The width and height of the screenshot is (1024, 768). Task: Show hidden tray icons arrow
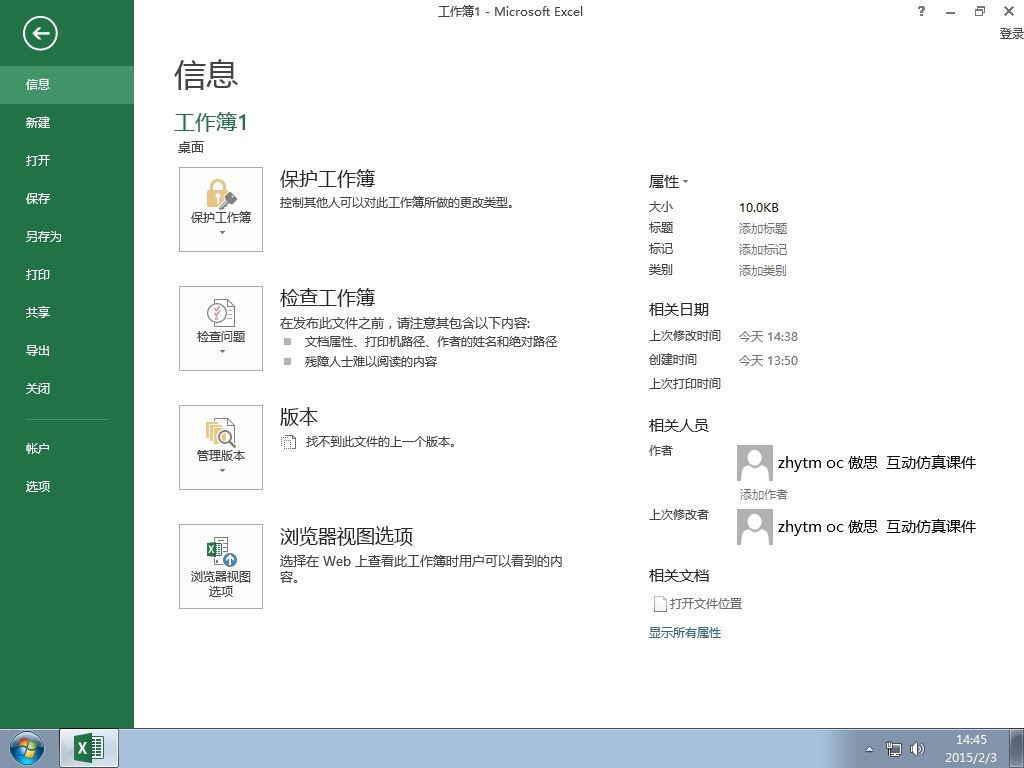point(869,749)
